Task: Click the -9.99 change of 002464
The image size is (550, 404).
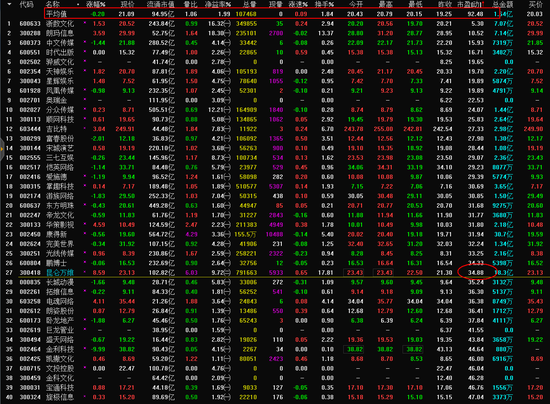Action: (98, 349)
